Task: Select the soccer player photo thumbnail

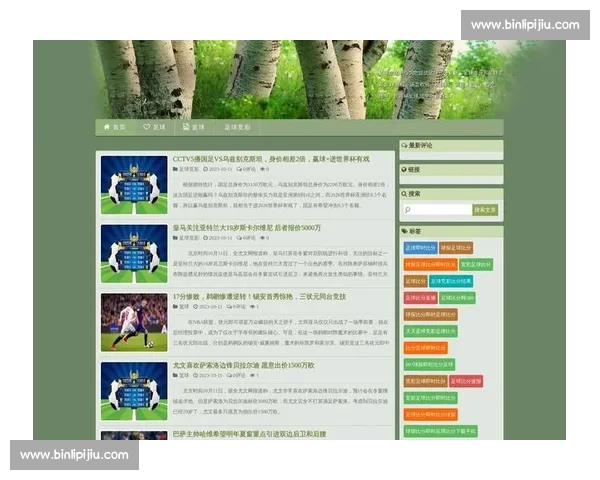Action: [134, 322]
